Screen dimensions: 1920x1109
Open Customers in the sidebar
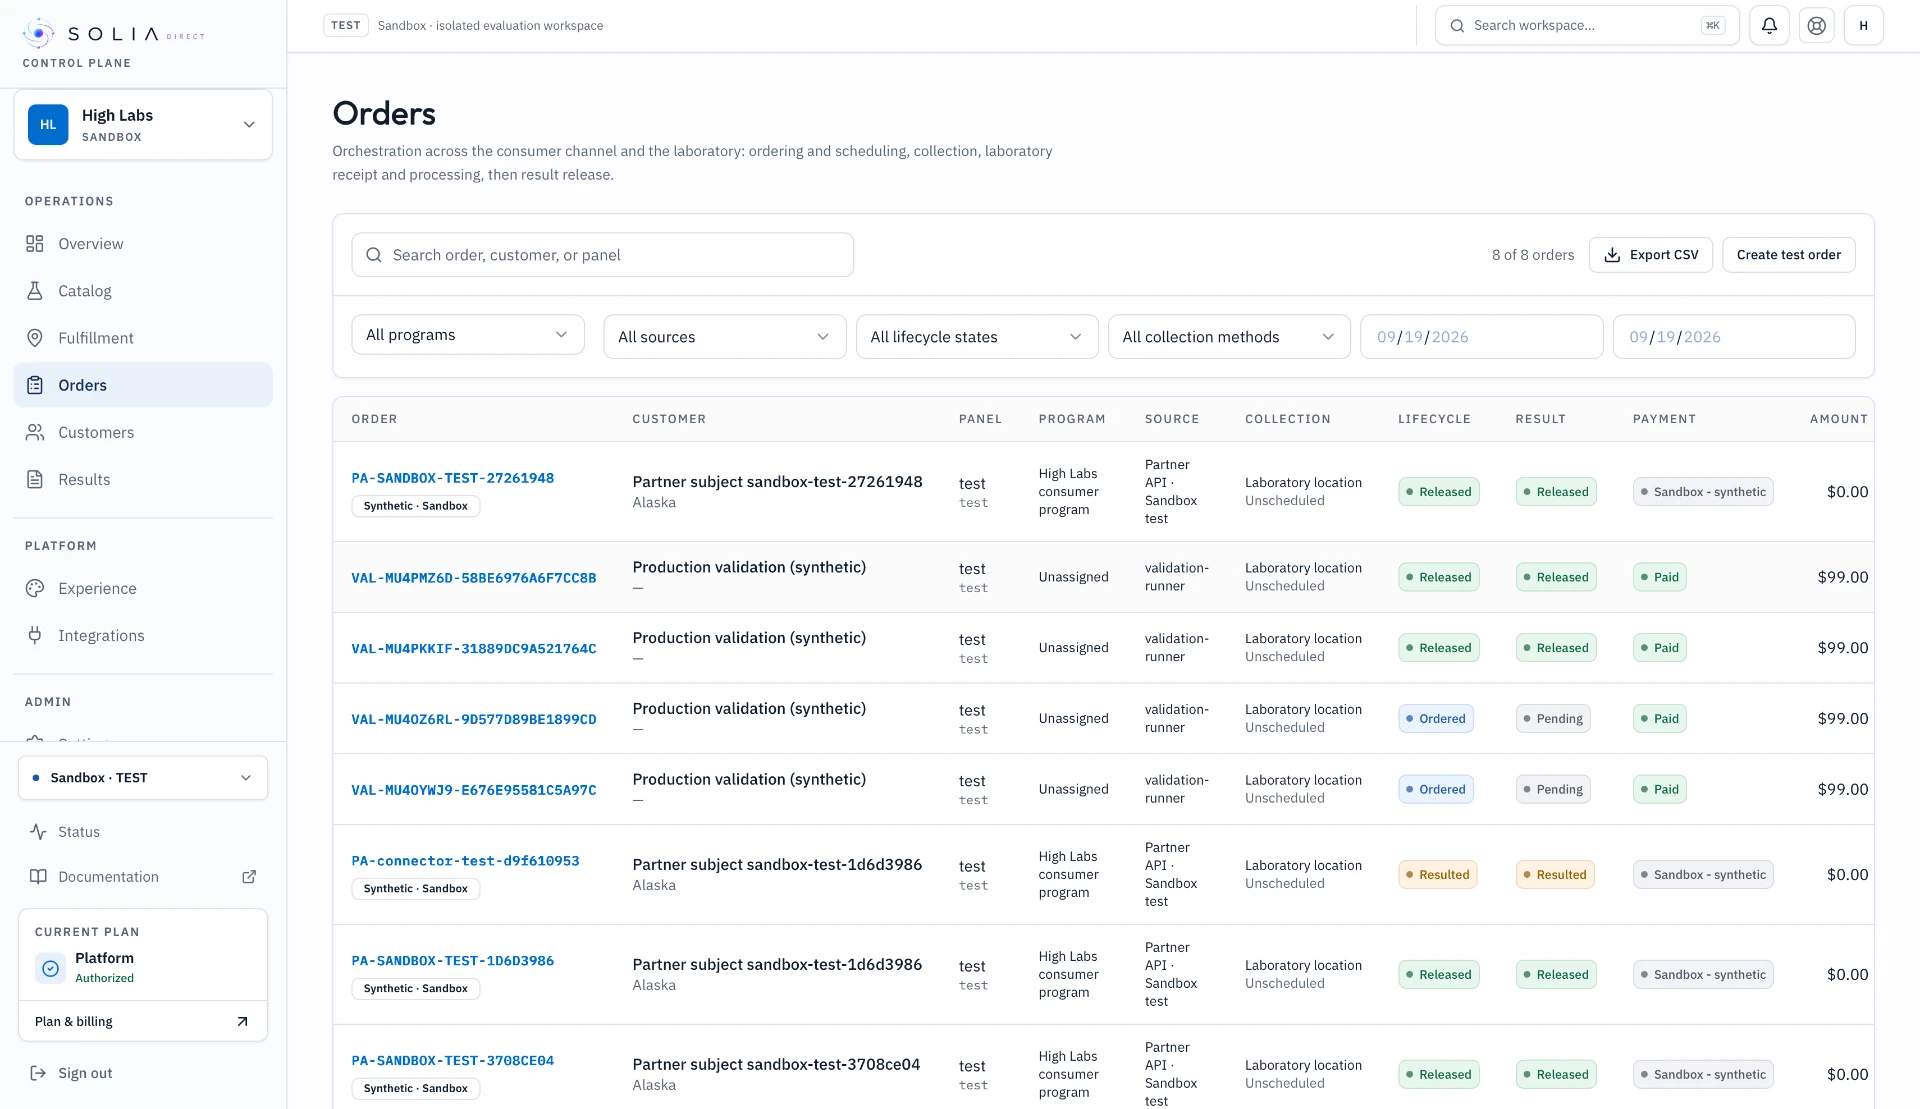143,432
